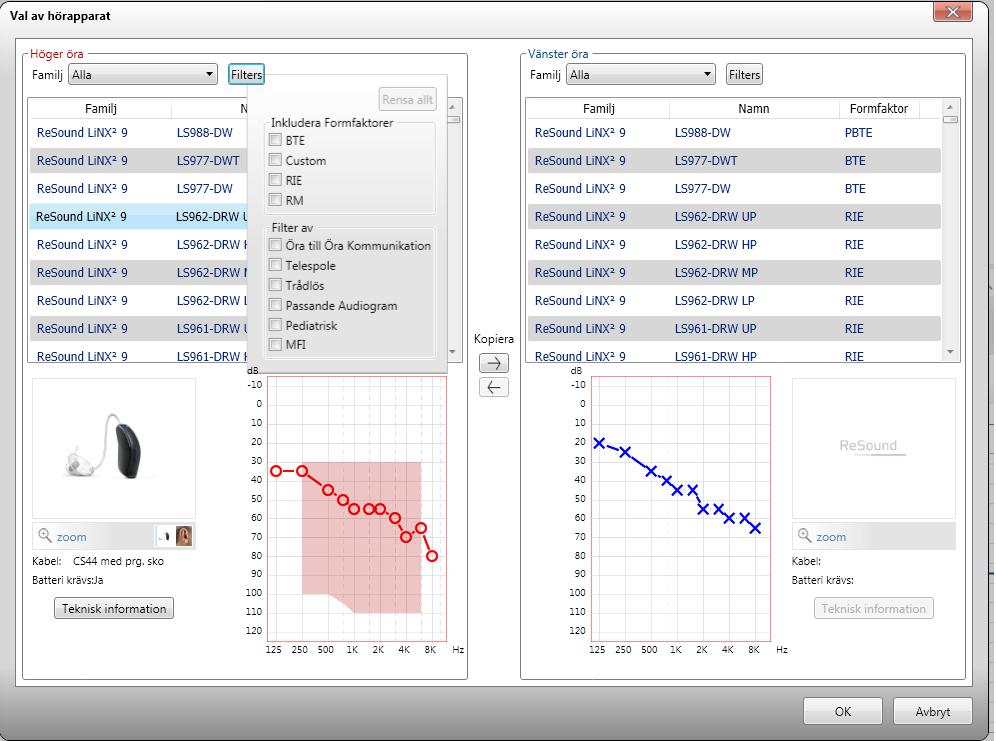The height and width of the screenshot is (741, 996).
Task: Enable the Passande Audiogram filter
Action: click(x=275, y=305)
